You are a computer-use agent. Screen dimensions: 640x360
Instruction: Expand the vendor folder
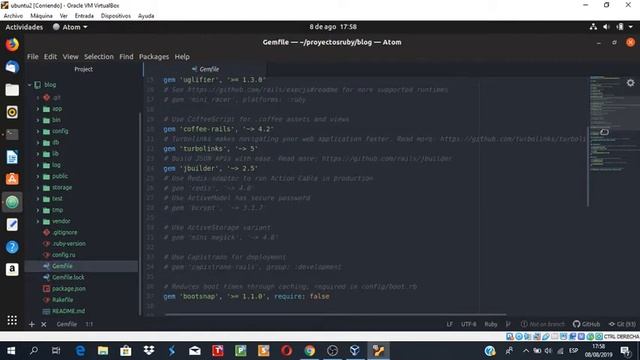point(38,221)
